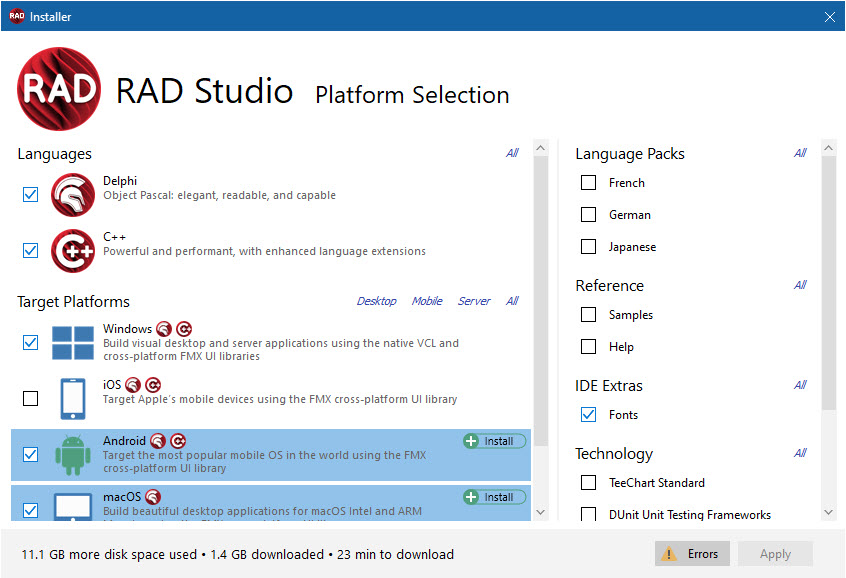Enable the Help reference checkbox
This screenshot has width=846, height=578.
coord(588,346)
